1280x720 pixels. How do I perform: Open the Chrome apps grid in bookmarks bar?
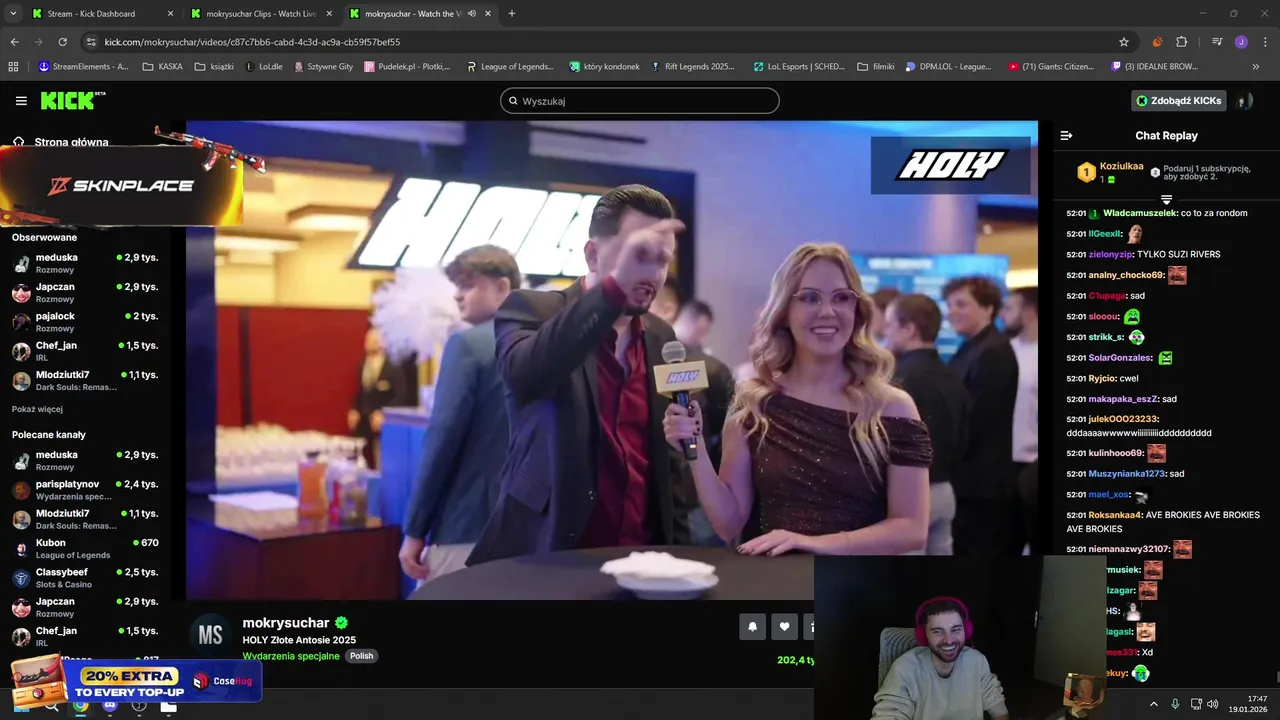13,67
